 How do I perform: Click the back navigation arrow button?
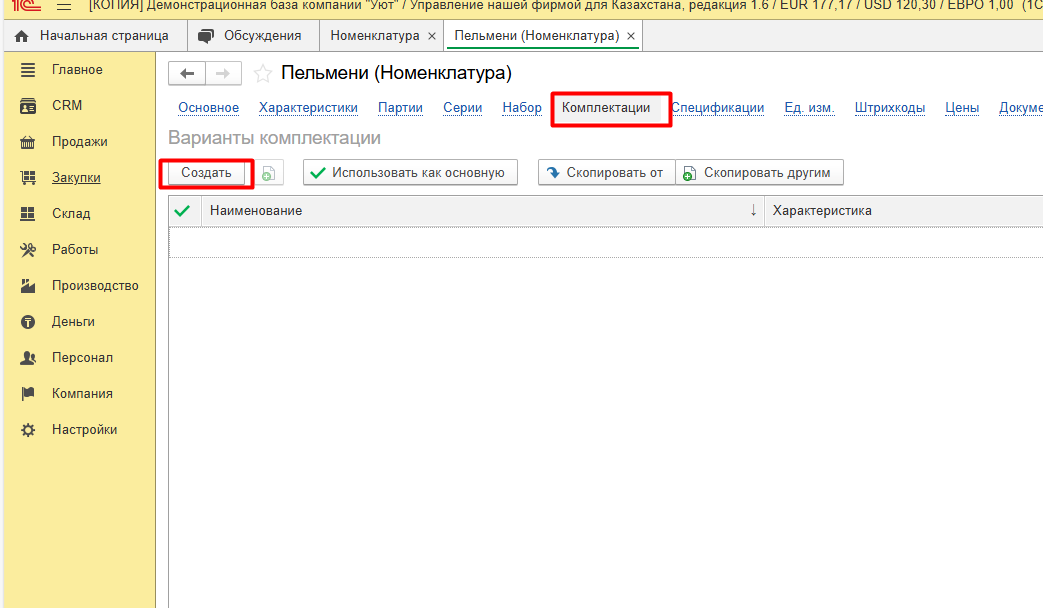[x=187, y=74]
